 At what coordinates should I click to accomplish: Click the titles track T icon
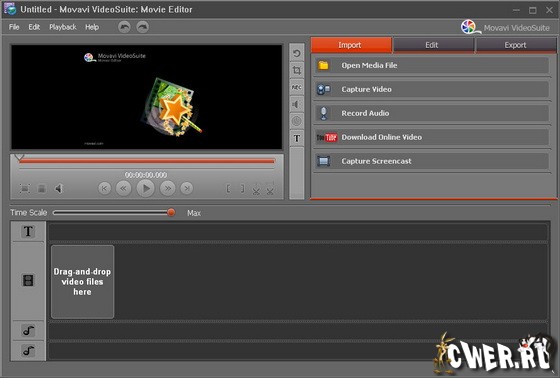click(x=28, y=232)
